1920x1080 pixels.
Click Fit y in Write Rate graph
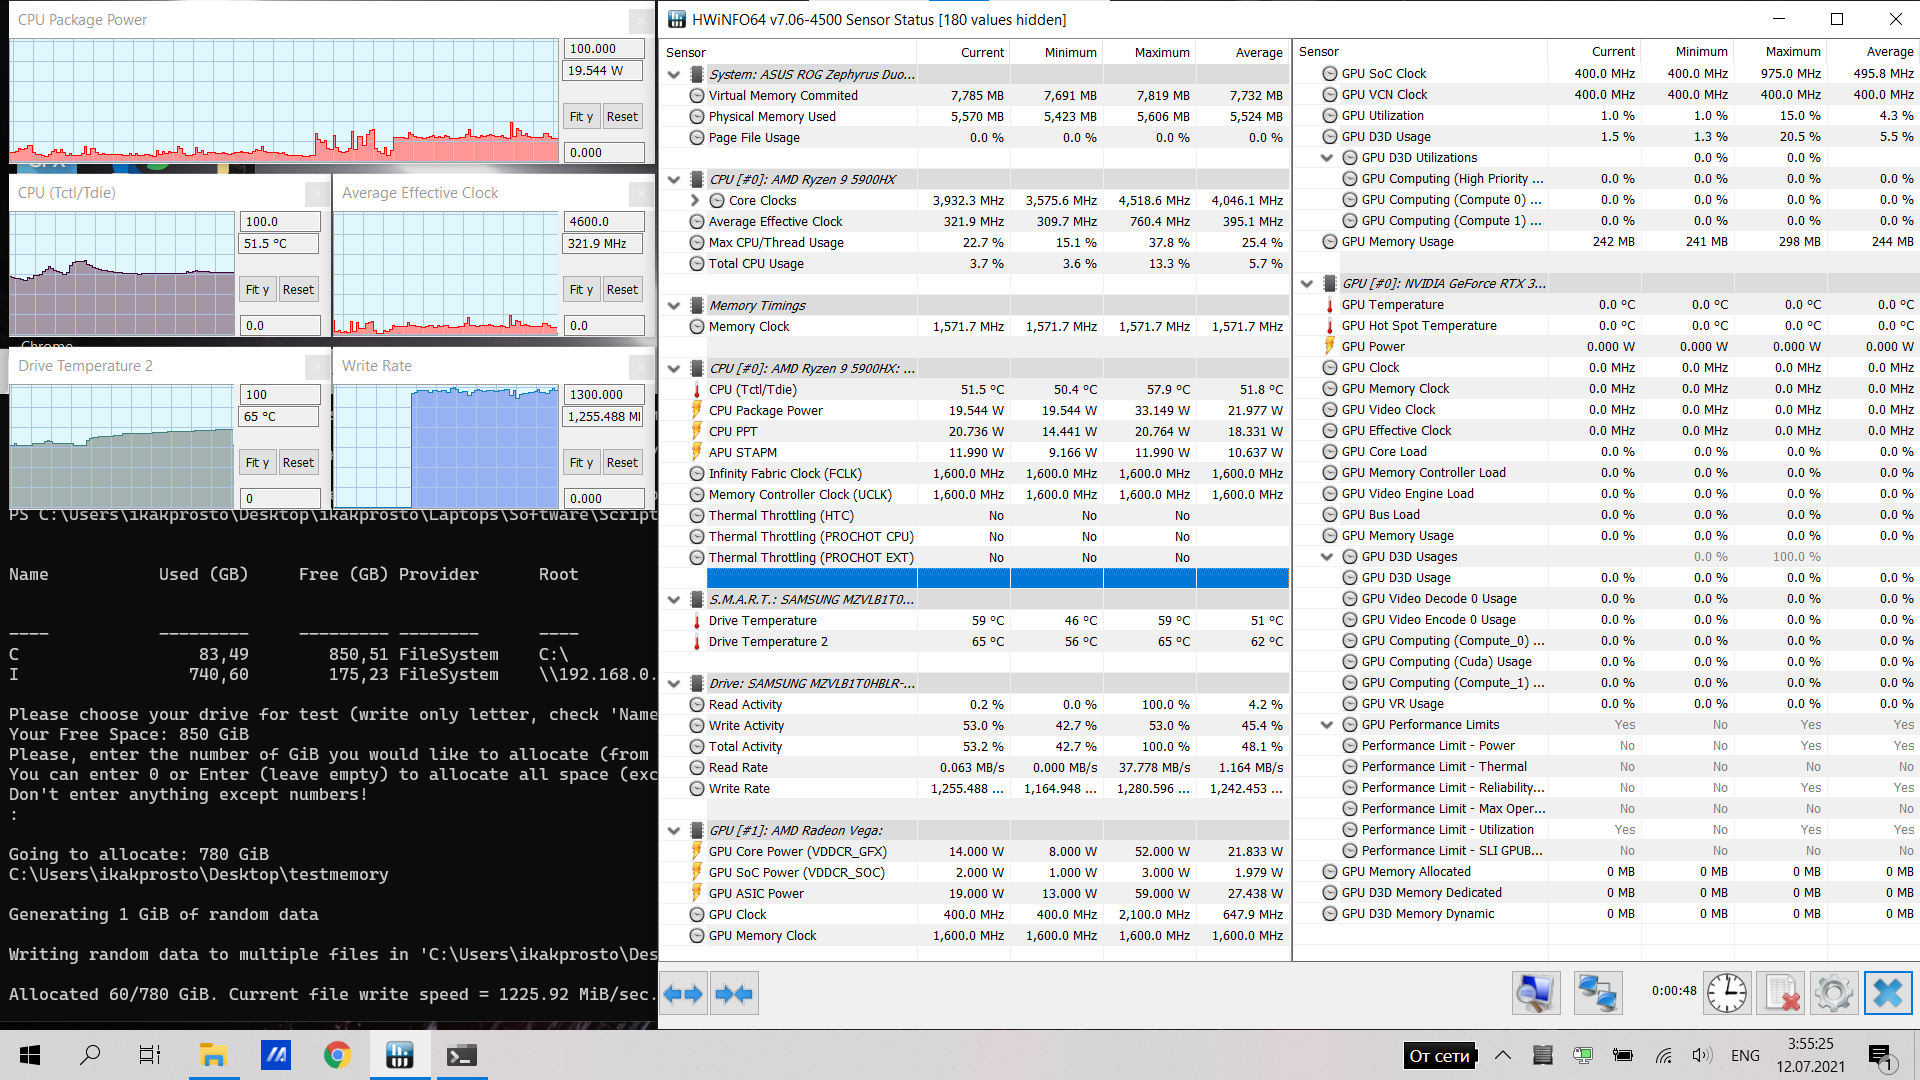tap(581, 463)
